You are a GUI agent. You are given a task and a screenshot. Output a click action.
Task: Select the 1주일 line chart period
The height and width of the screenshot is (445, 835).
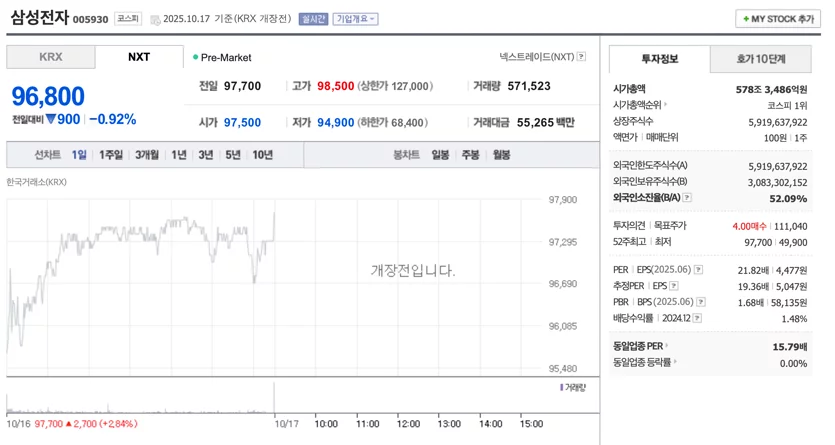[111, 155]
